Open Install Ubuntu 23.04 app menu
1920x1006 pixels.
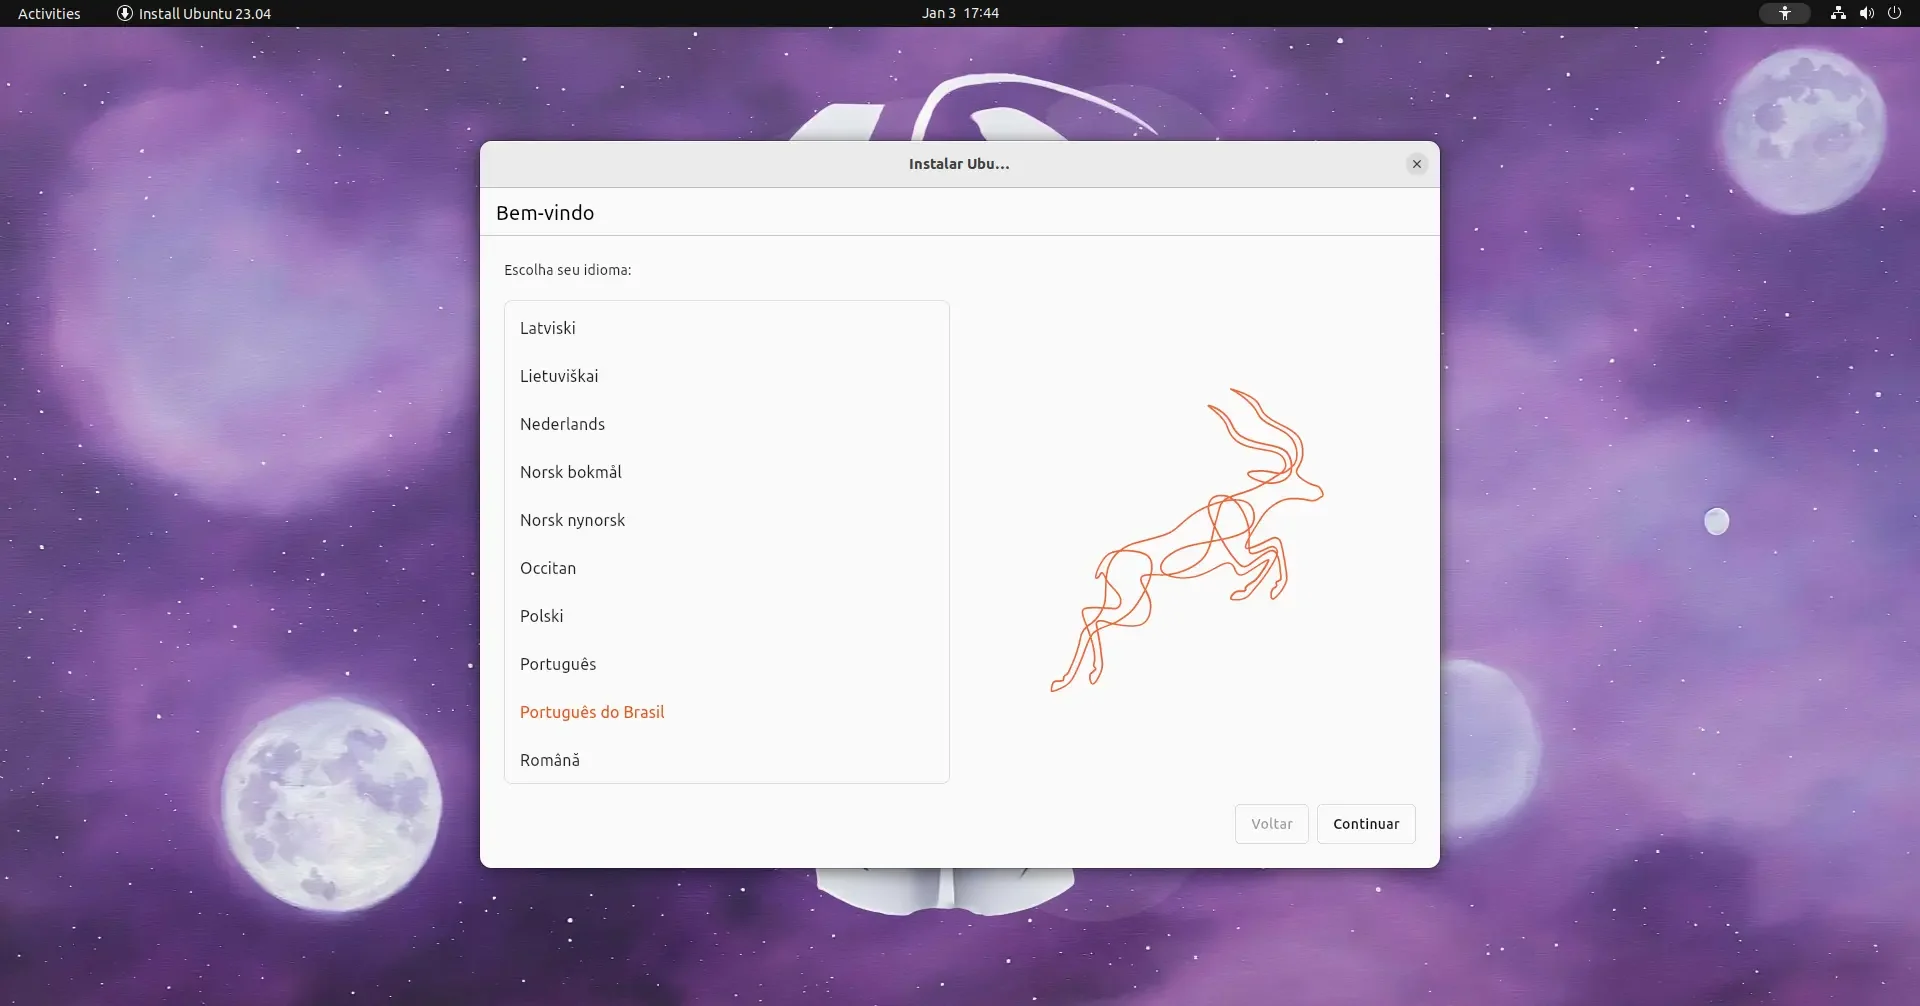[194, 13]
